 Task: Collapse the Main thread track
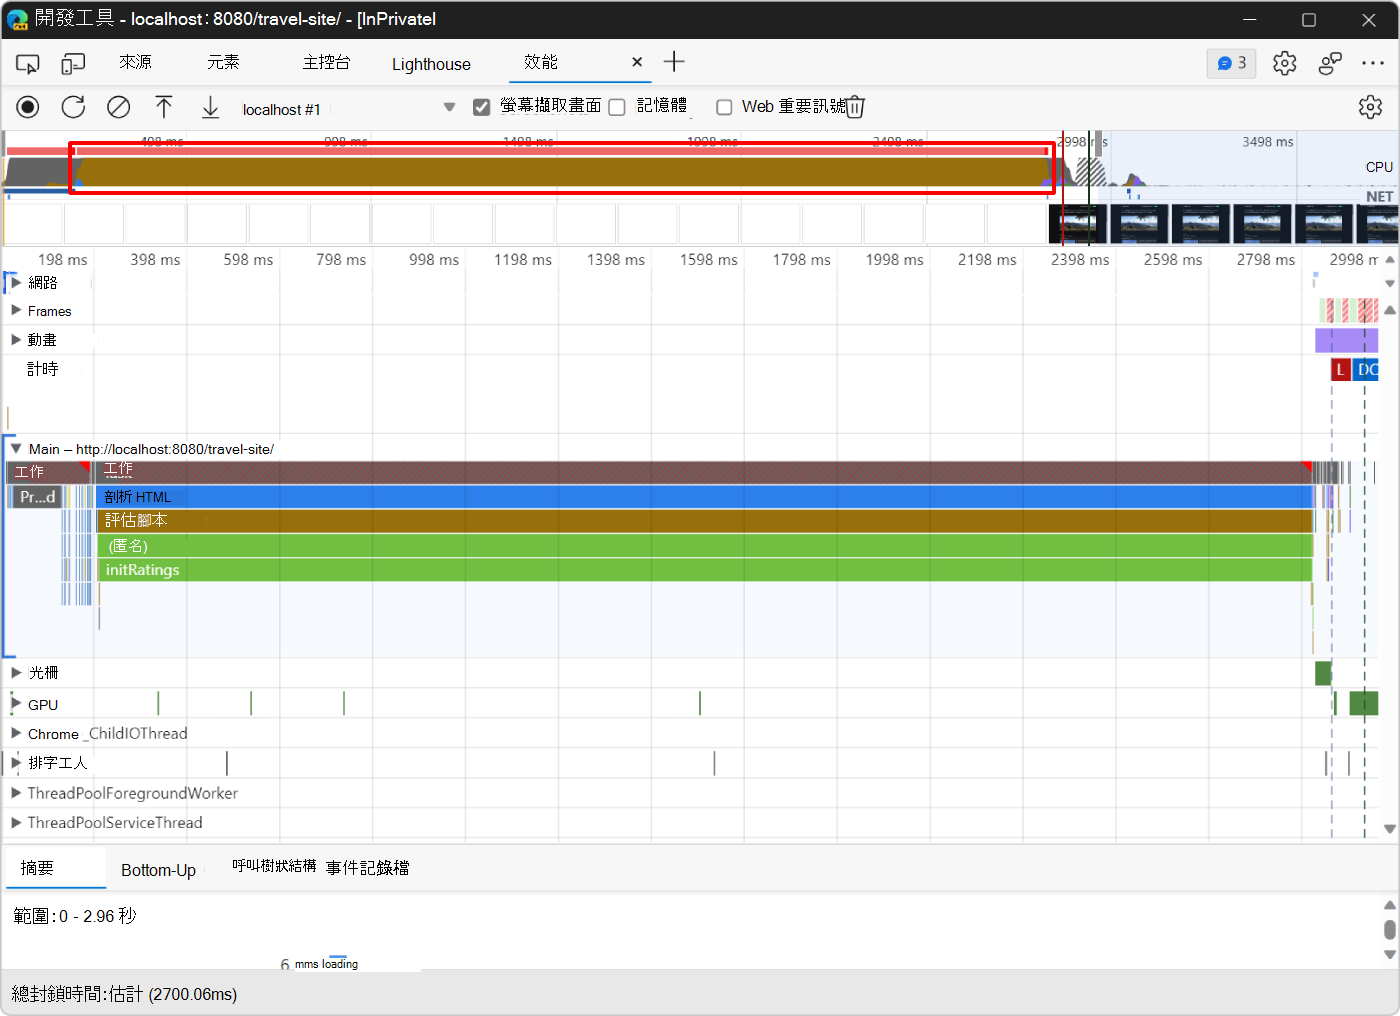[x=16, y=449]
